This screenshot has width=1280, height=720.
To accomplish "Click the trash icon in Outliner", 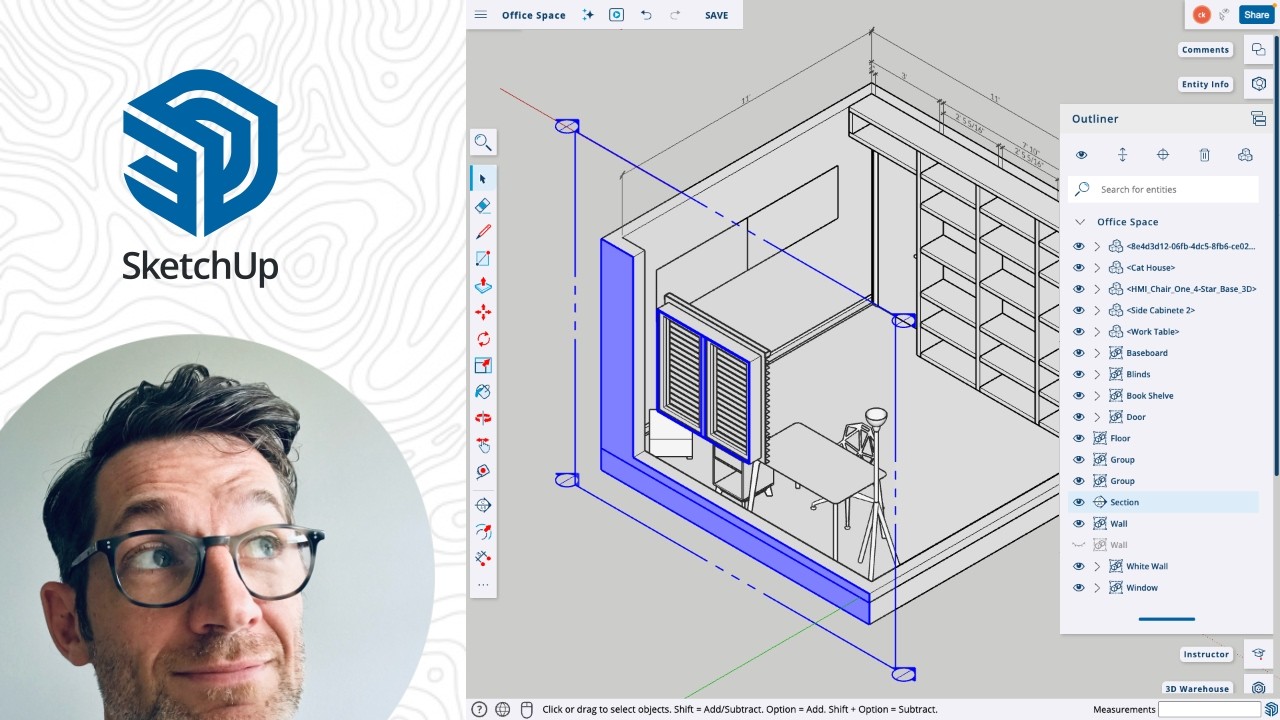I will coord(1204,155).
